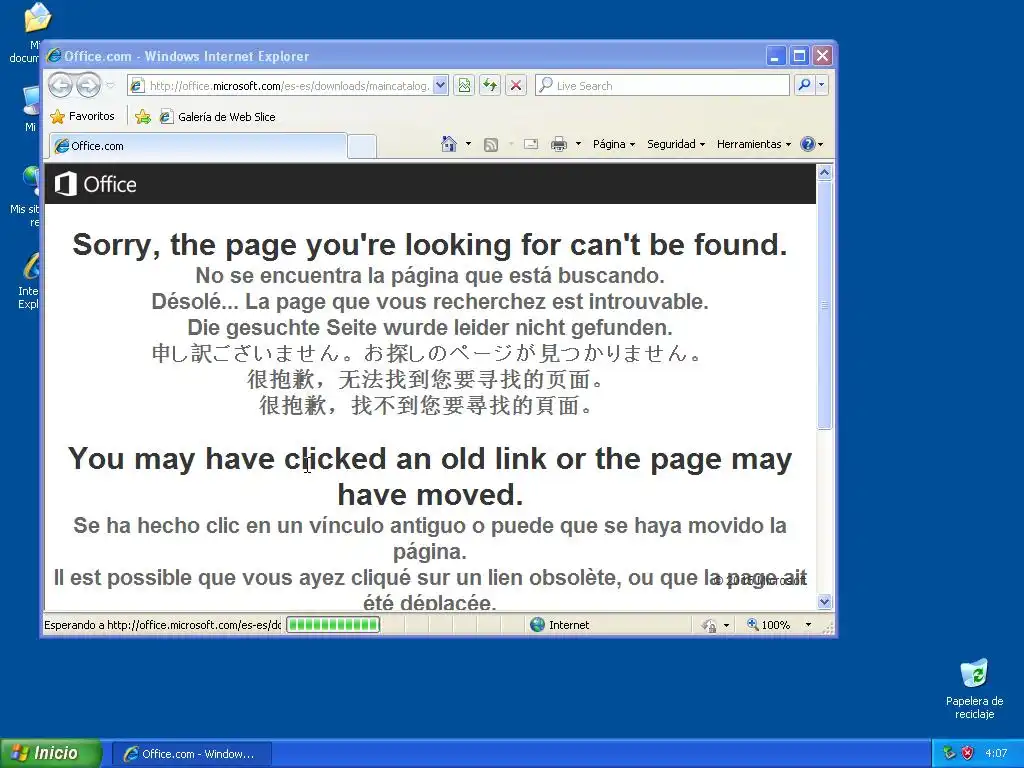Select the Office.com tab
Screen dimensions: 1024x768
coord(198,146)
